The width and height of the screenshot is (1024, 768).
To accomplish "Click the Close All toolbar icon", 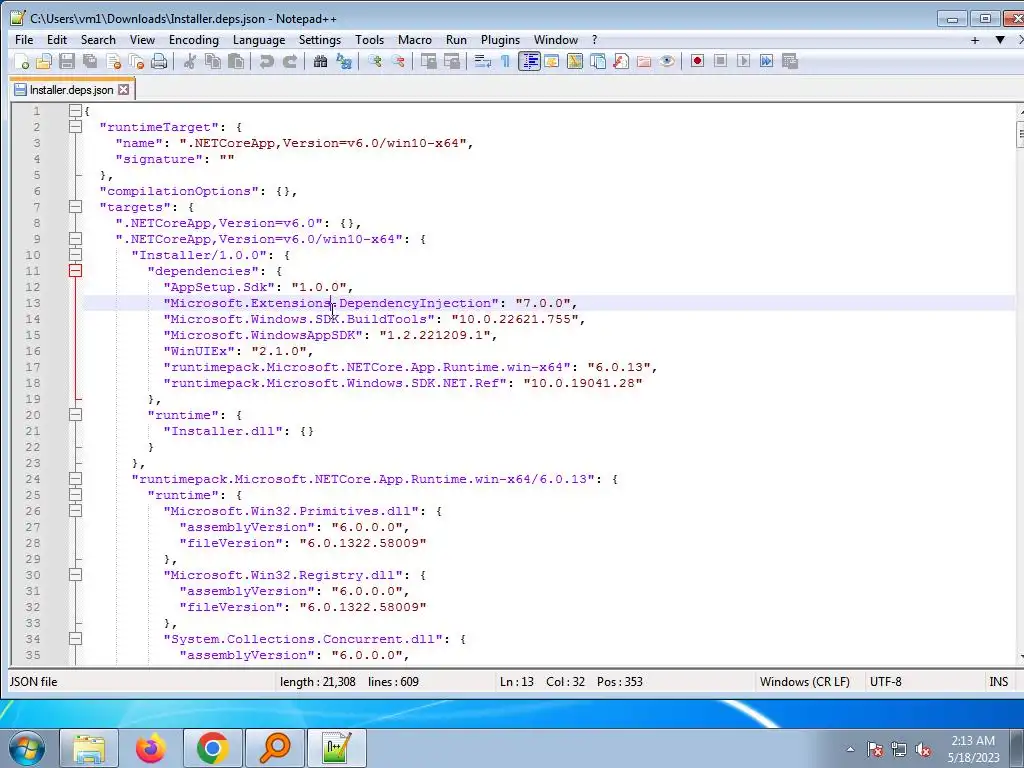I will (x=136, y=61).
